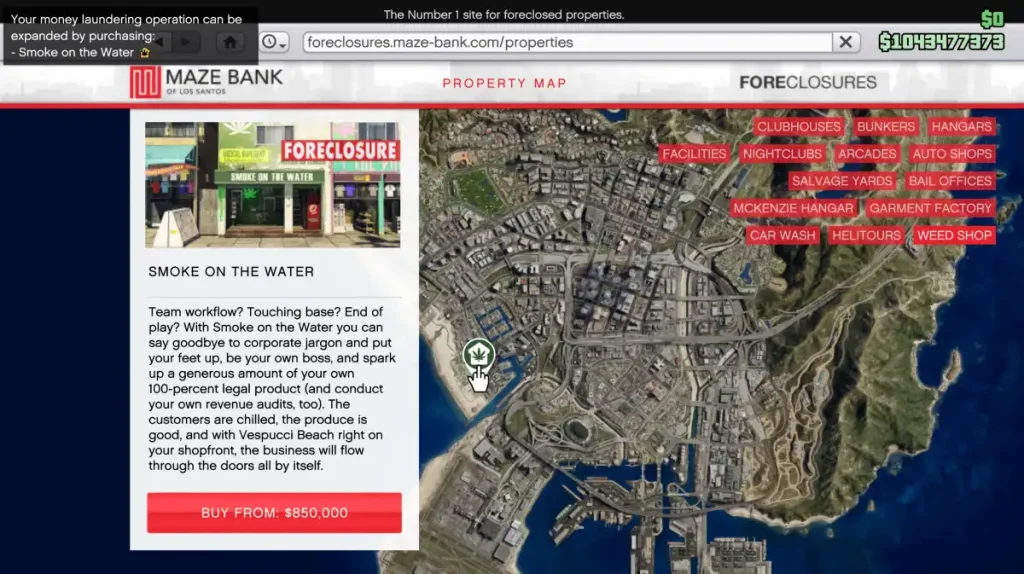Click the Smoke on the Water title
Viewport: 1024px width, 574px height.
pyautogui.click(x=231, y=272)
